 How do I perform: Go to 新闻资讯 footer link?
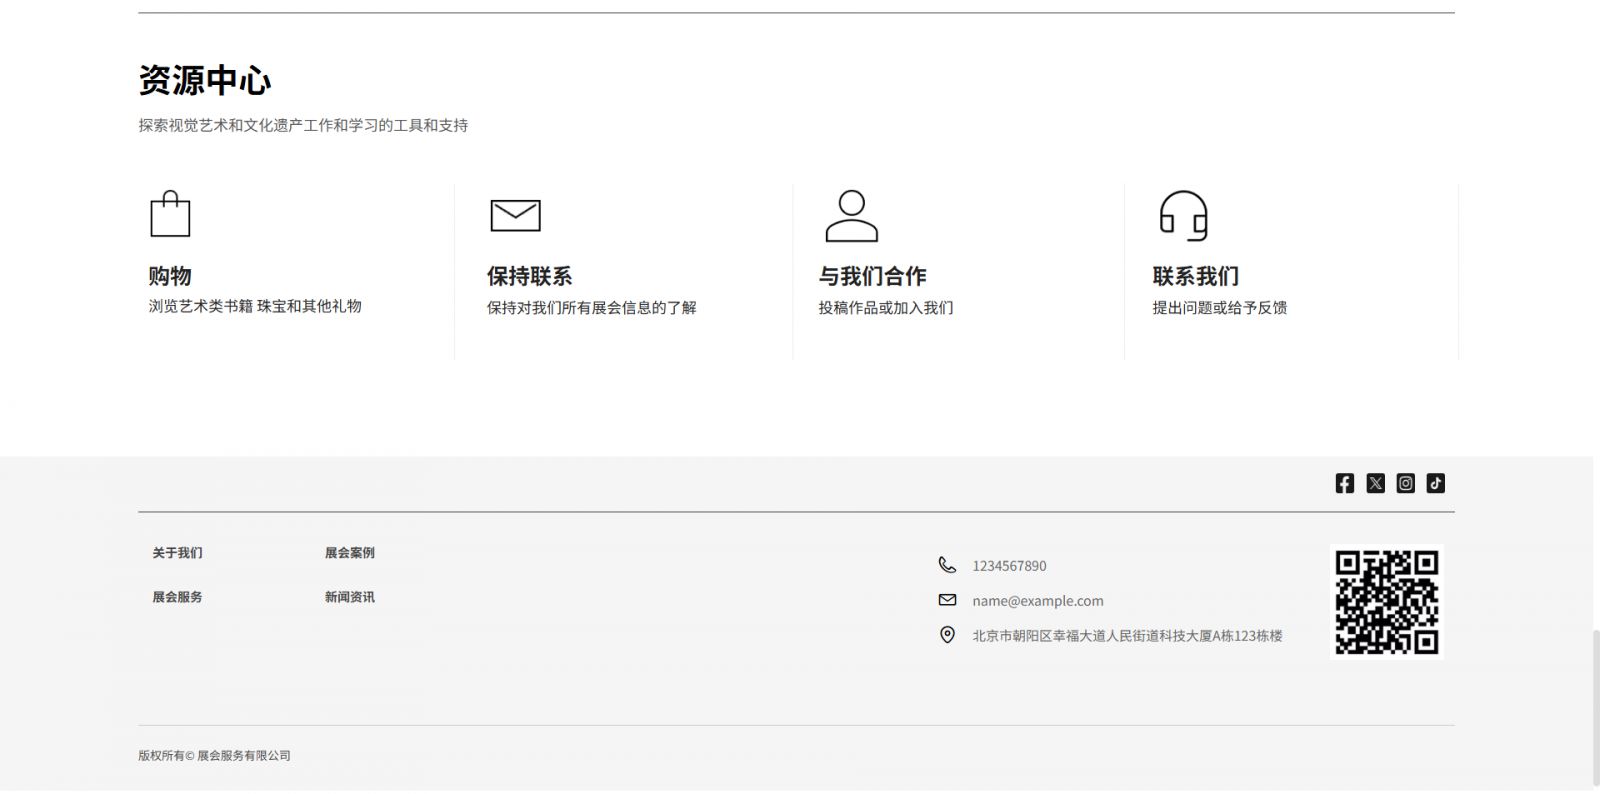pos(350,597)
